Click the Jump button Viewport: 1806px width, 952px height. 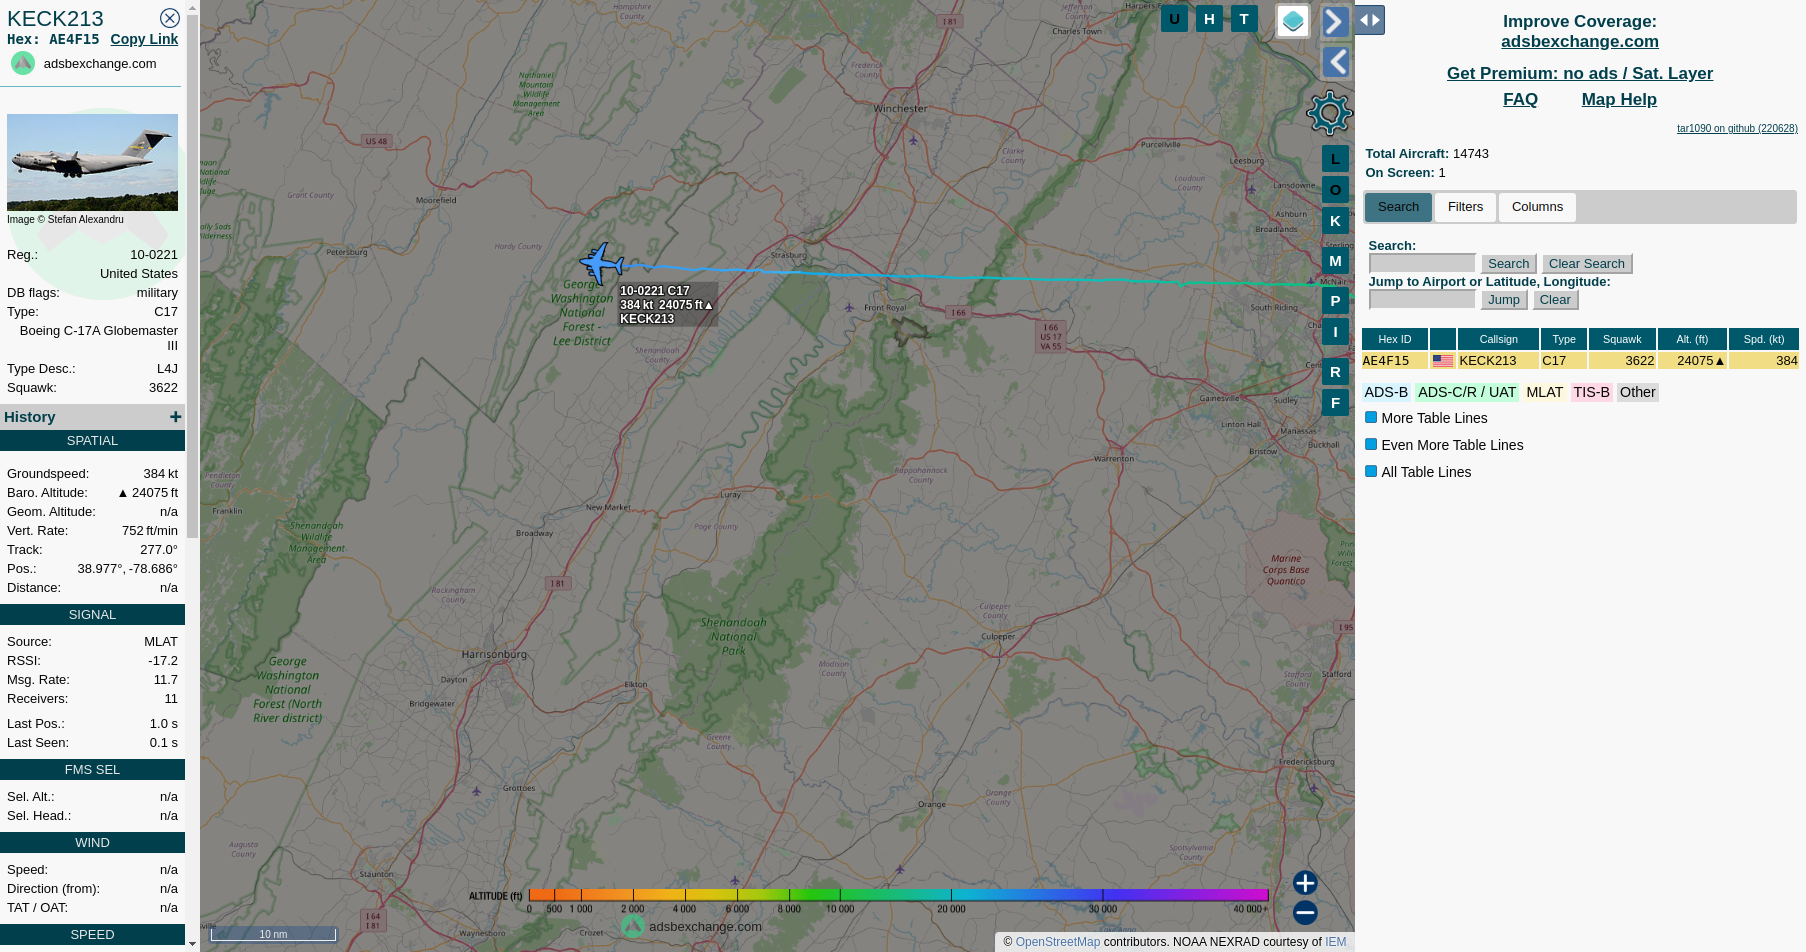[x=1503, y=300]
